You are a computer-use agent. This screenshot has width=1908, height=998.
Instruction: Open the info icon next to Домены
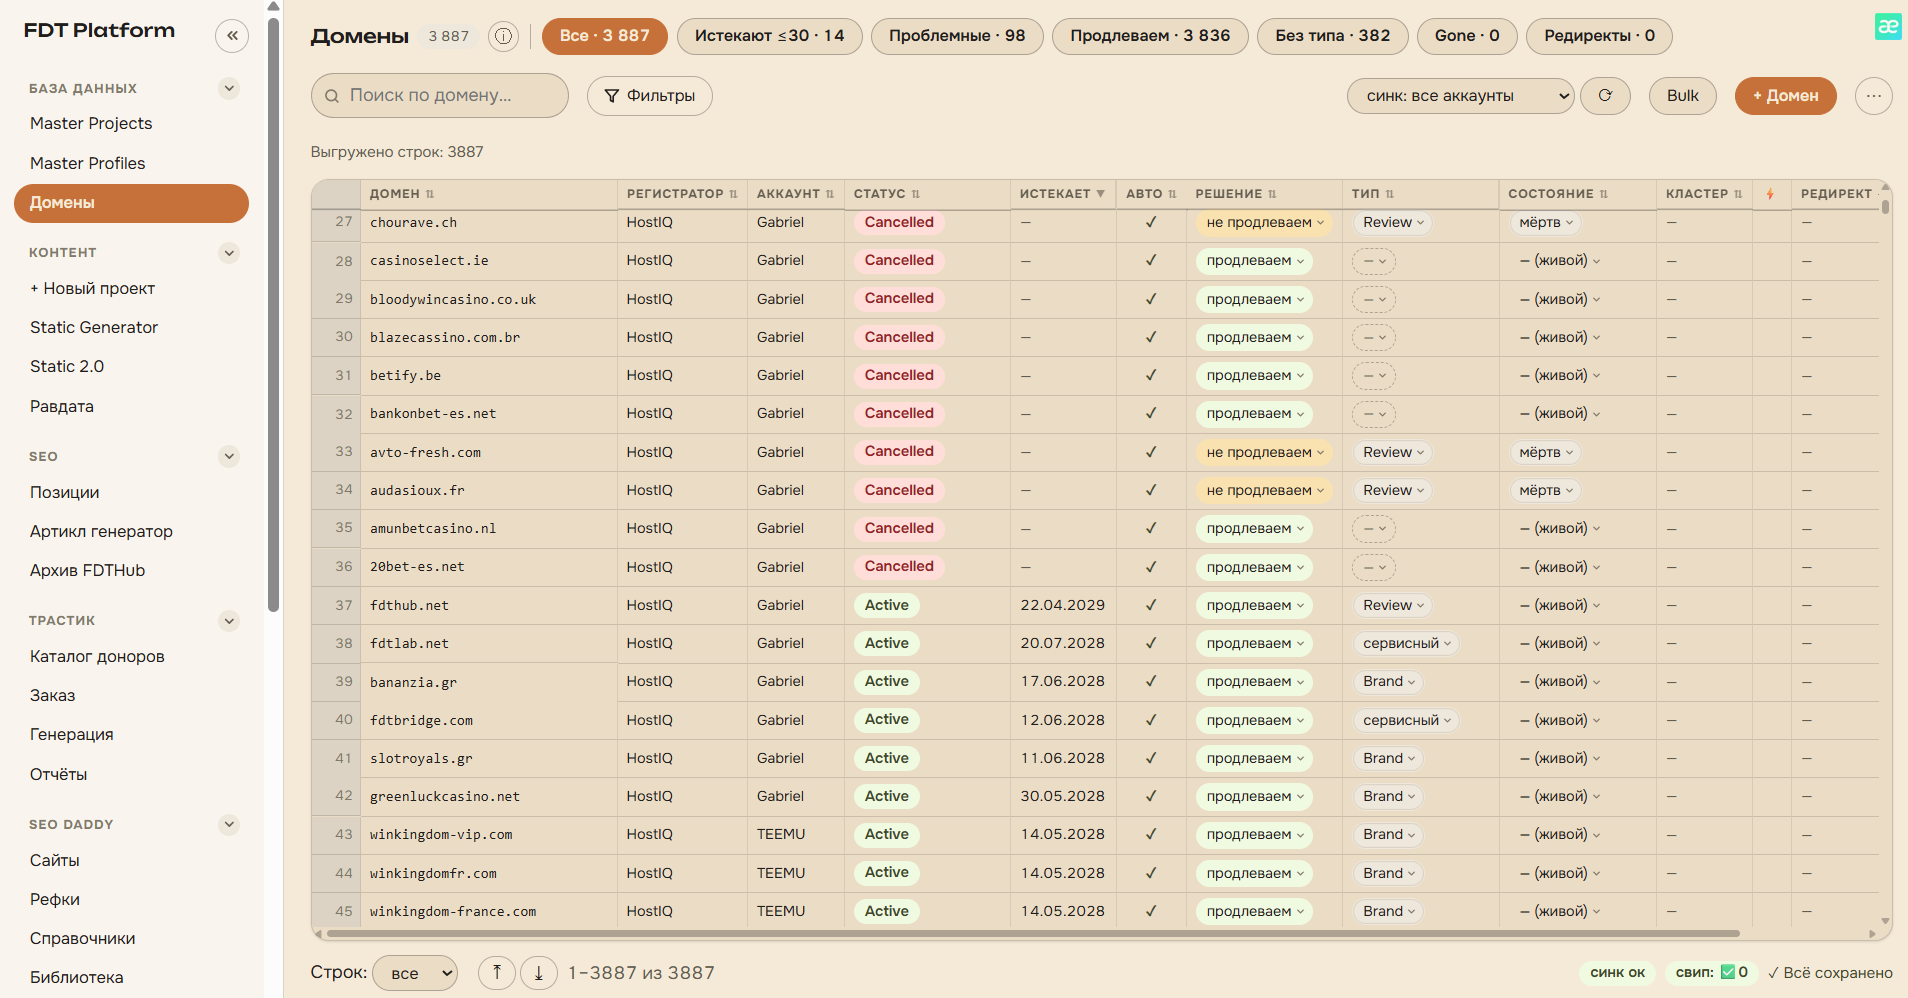point(503,36)
